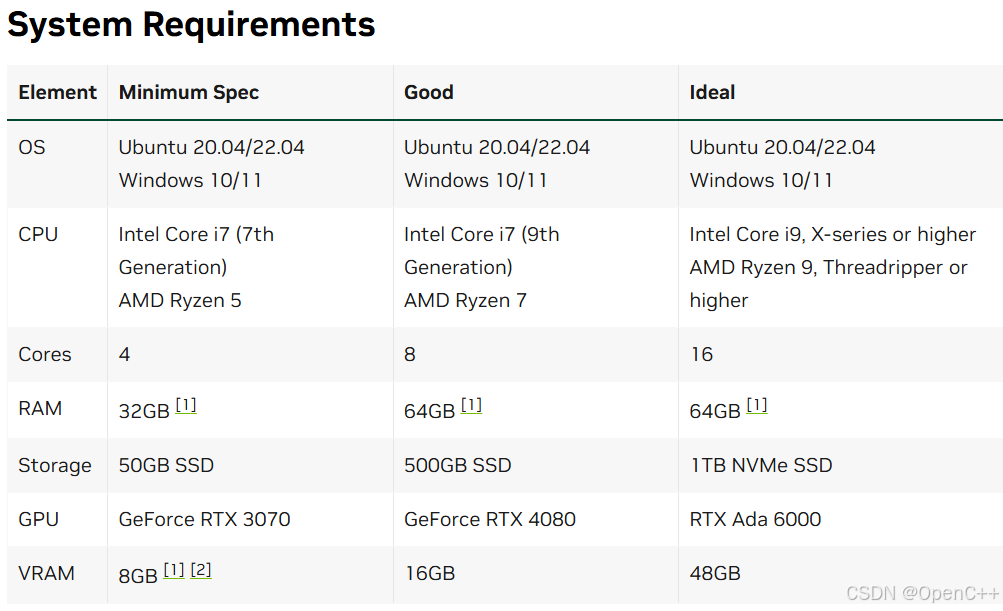
Task: Click Intel Core i9, X-series or higher text
Action: click(833, 234)
